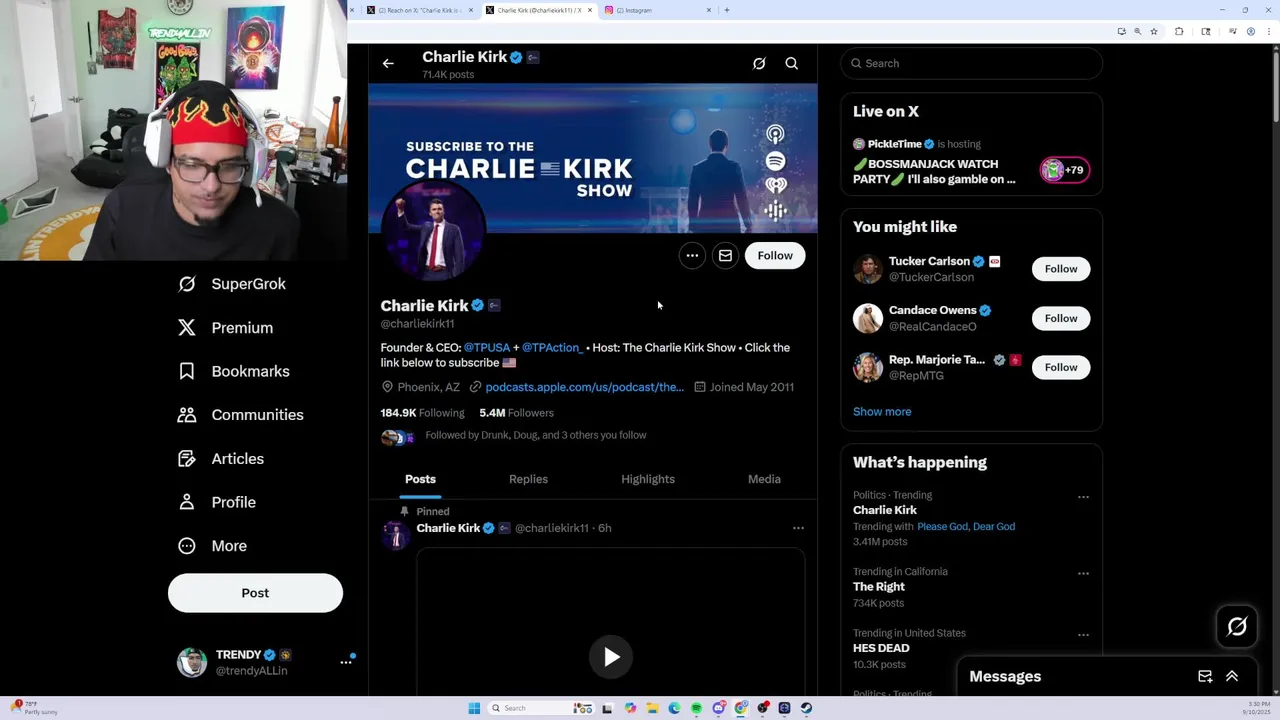
Task: Compose new message in Messages drawer
Action: pos(1205,677)
